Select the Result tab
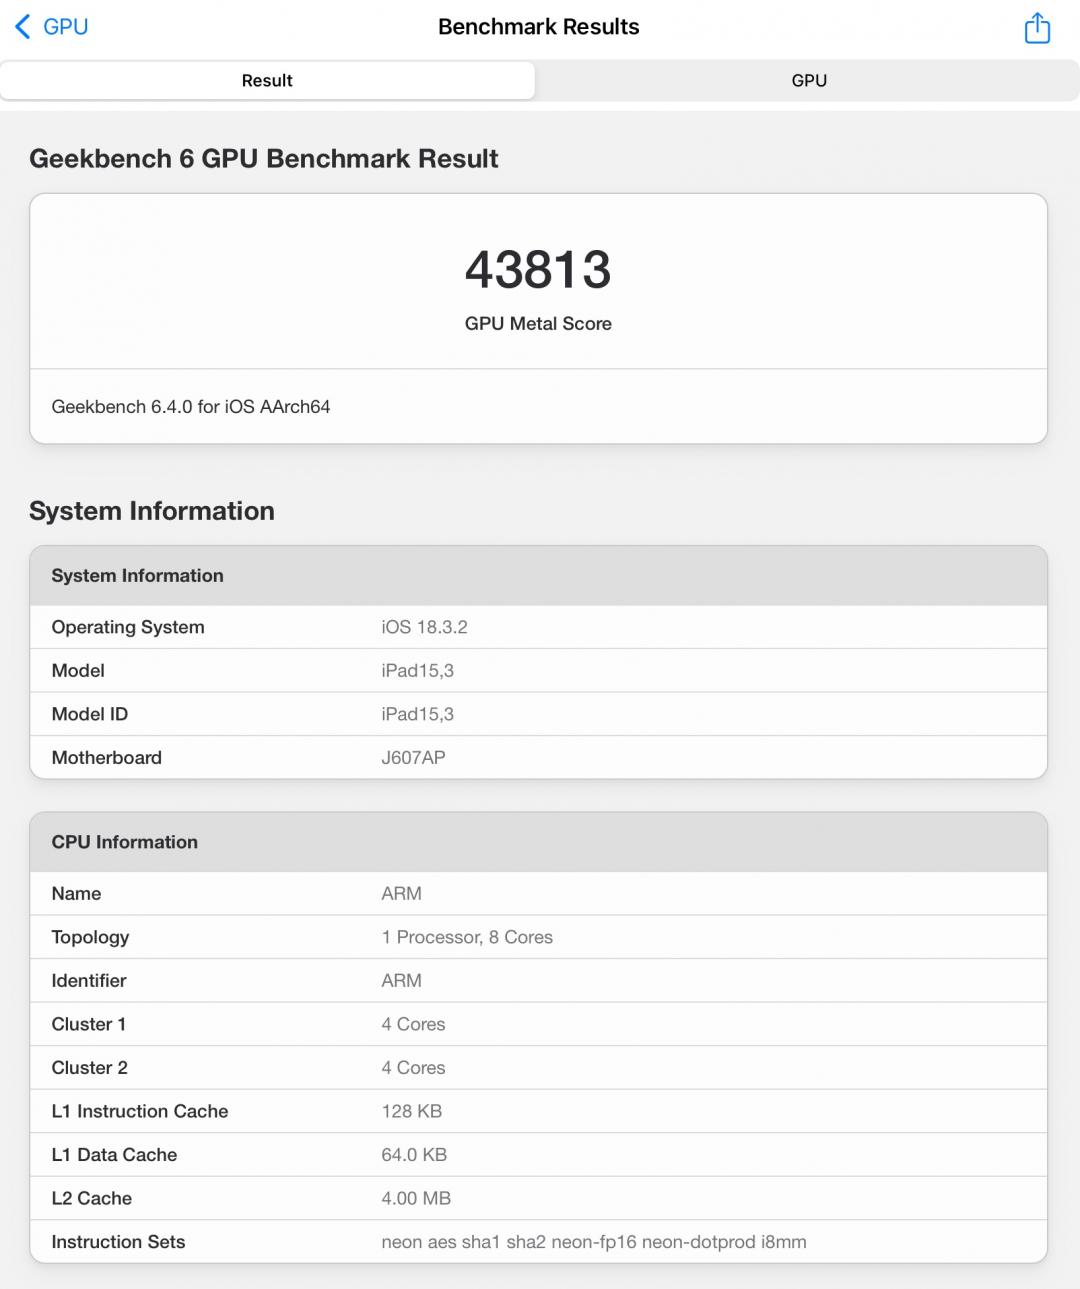This screenshot has width=1080, height=1289. pyautogui.click(x=267, y=81)
